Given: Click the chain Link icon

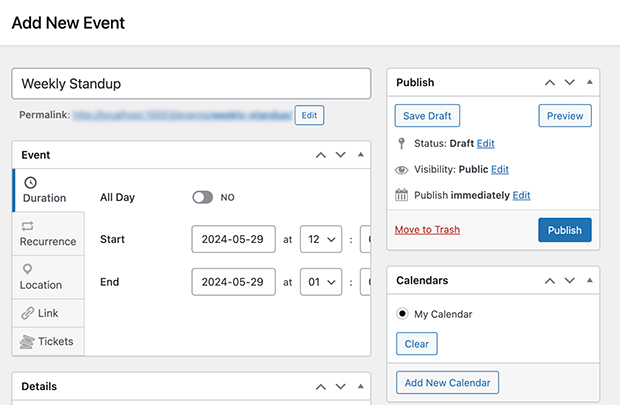Looking at the screenshot, I should click(x=28, y=313).
